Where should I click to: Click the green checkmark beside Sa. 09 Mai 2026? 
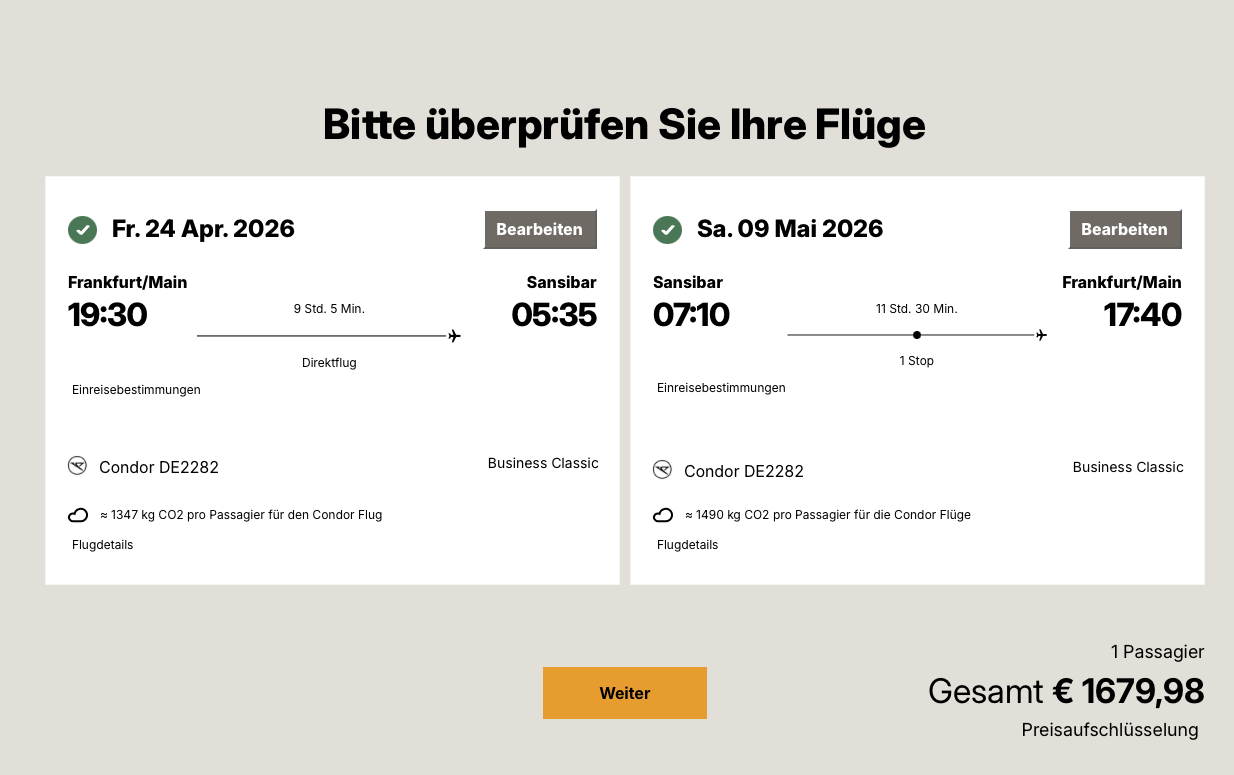667,230
